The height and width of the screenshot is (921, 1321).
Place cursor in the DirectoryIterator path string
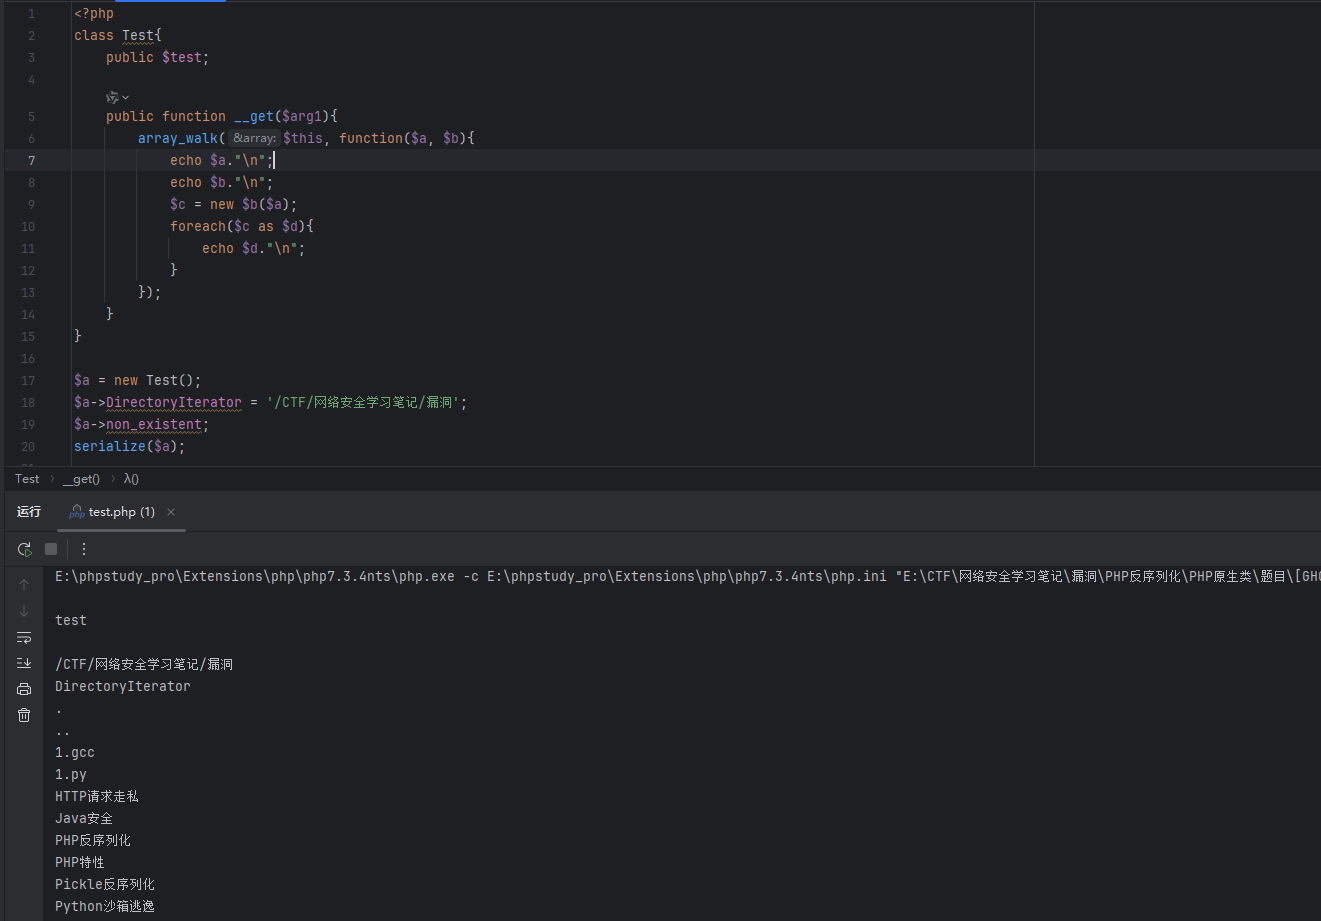[366, 403]
